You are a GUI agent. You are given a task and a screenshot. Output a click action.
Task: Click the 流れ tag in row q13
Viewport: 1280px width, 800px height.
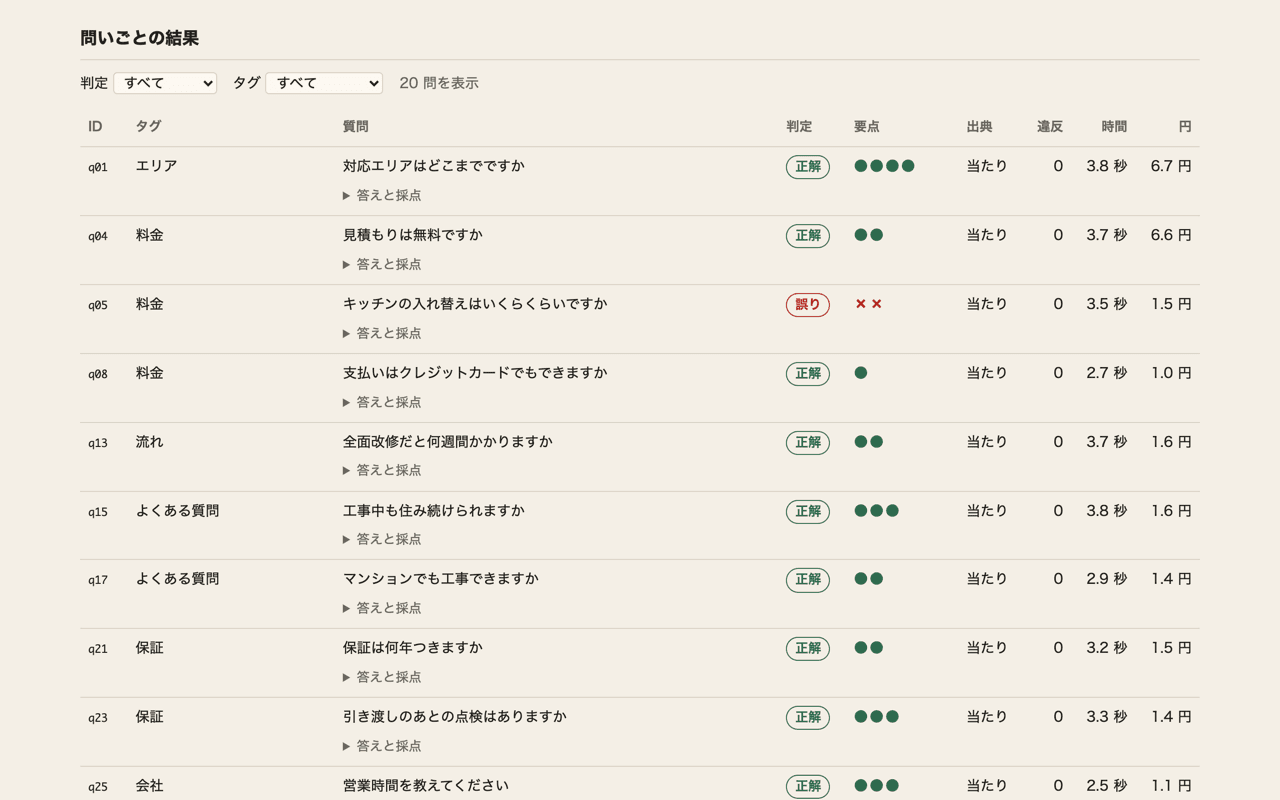coord(150,442)
